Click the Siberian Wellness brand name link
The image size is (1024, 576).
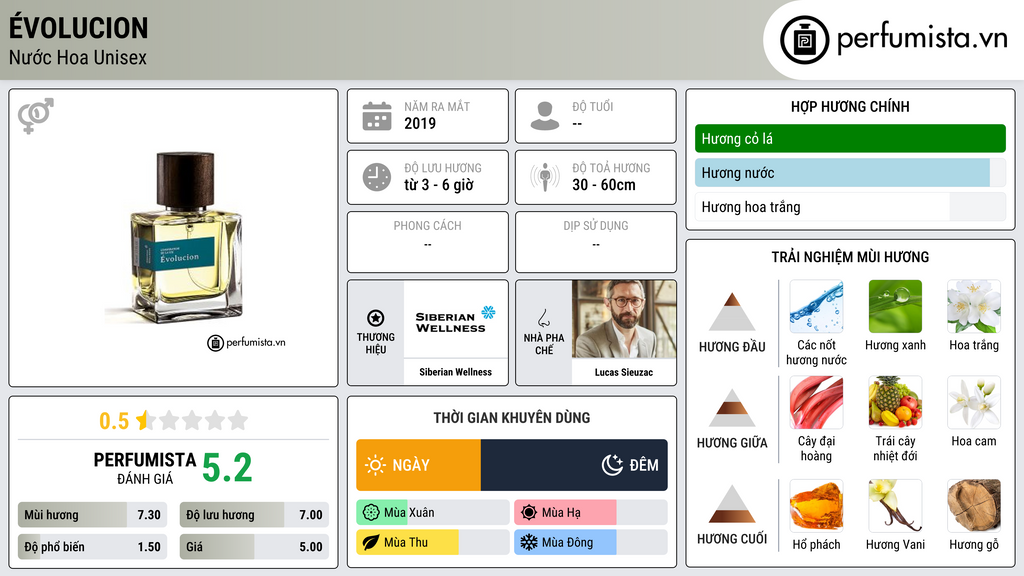click(x=455, y=372)
